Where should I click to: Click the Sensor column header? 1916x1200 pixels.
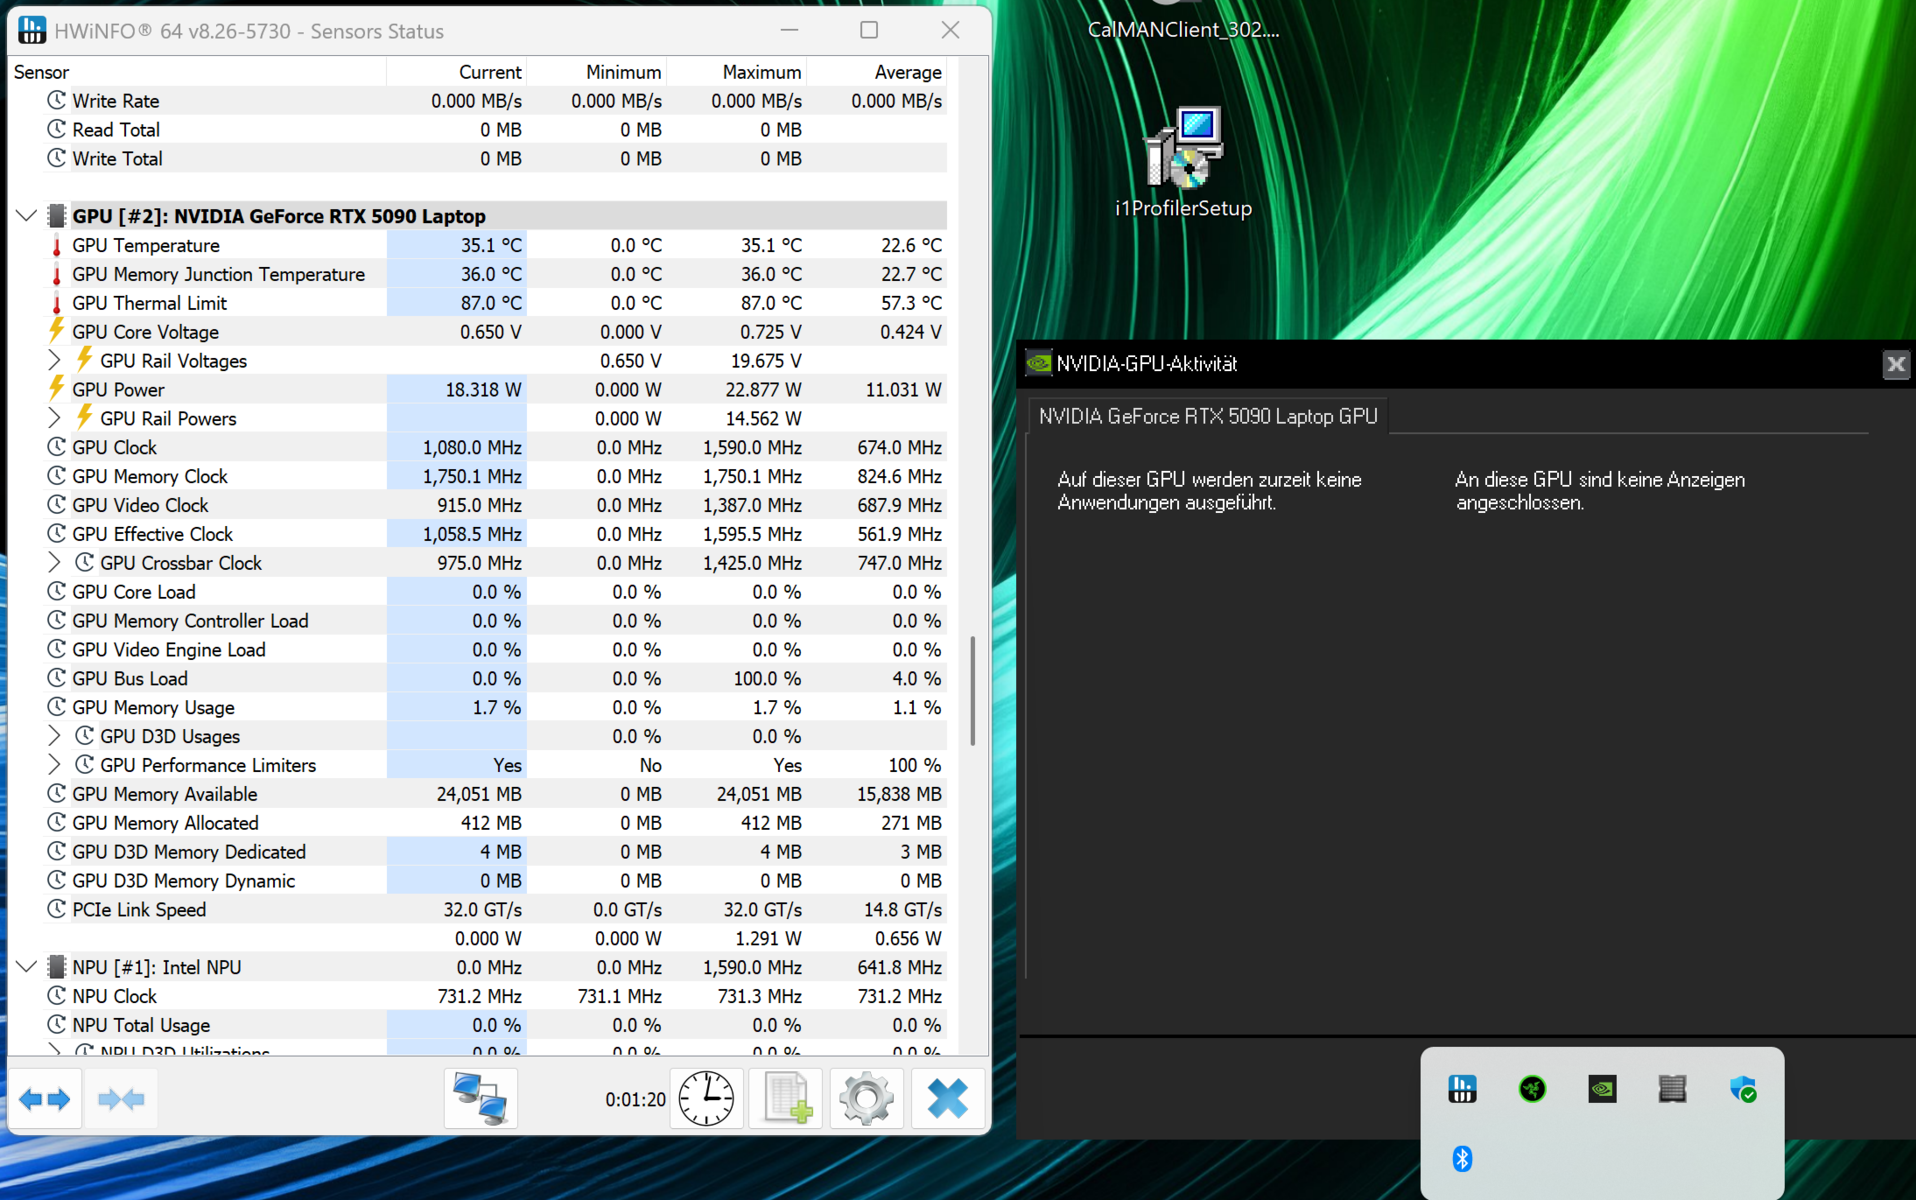[x=198, y=72]
